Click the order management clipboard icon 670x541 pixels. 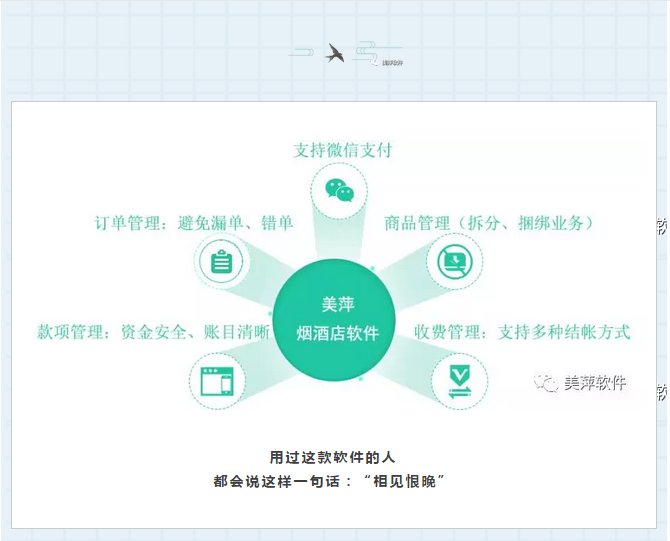pos(221,261)
